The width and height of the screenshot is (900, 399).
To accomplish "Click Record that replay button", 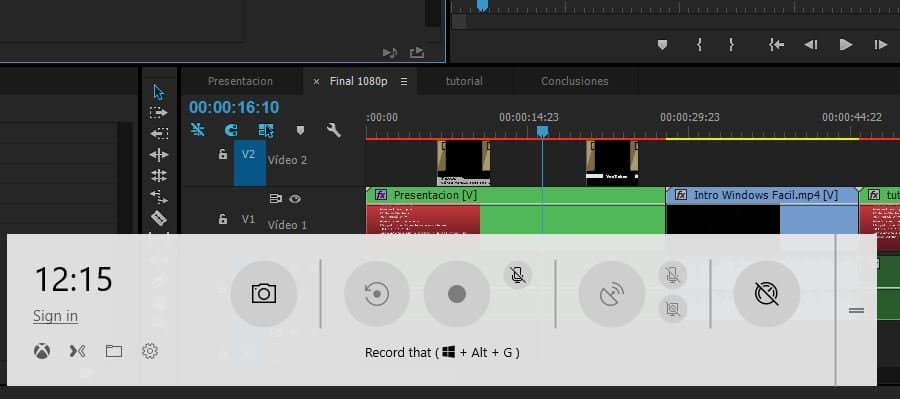I will coord(377,294).
